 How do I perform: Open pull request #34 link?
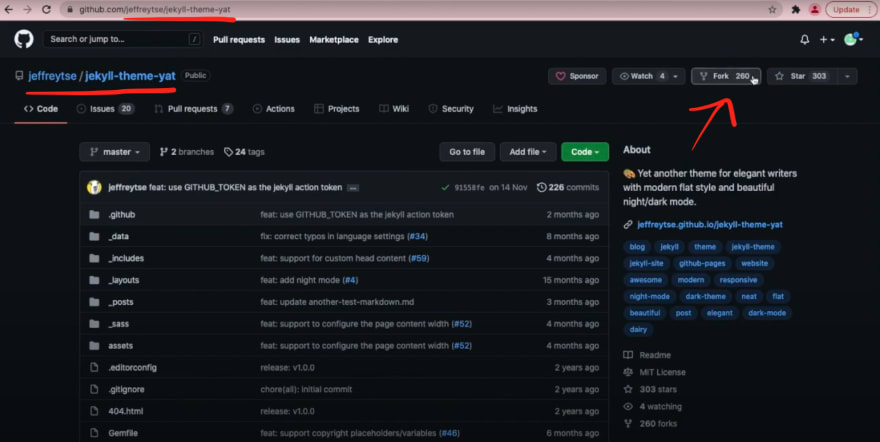(x=417, y=237)
